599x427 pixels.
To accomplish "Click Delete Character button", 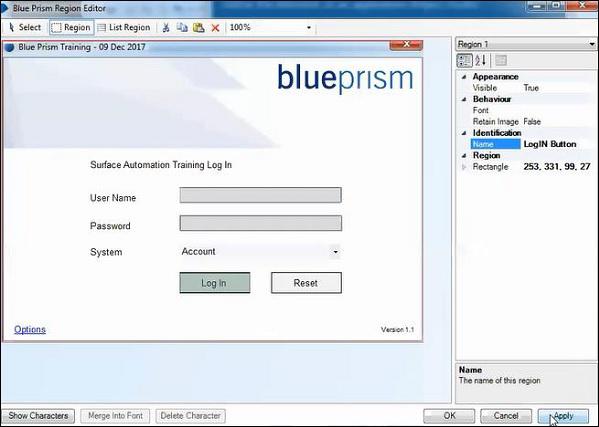I will [x=191, y=416].
